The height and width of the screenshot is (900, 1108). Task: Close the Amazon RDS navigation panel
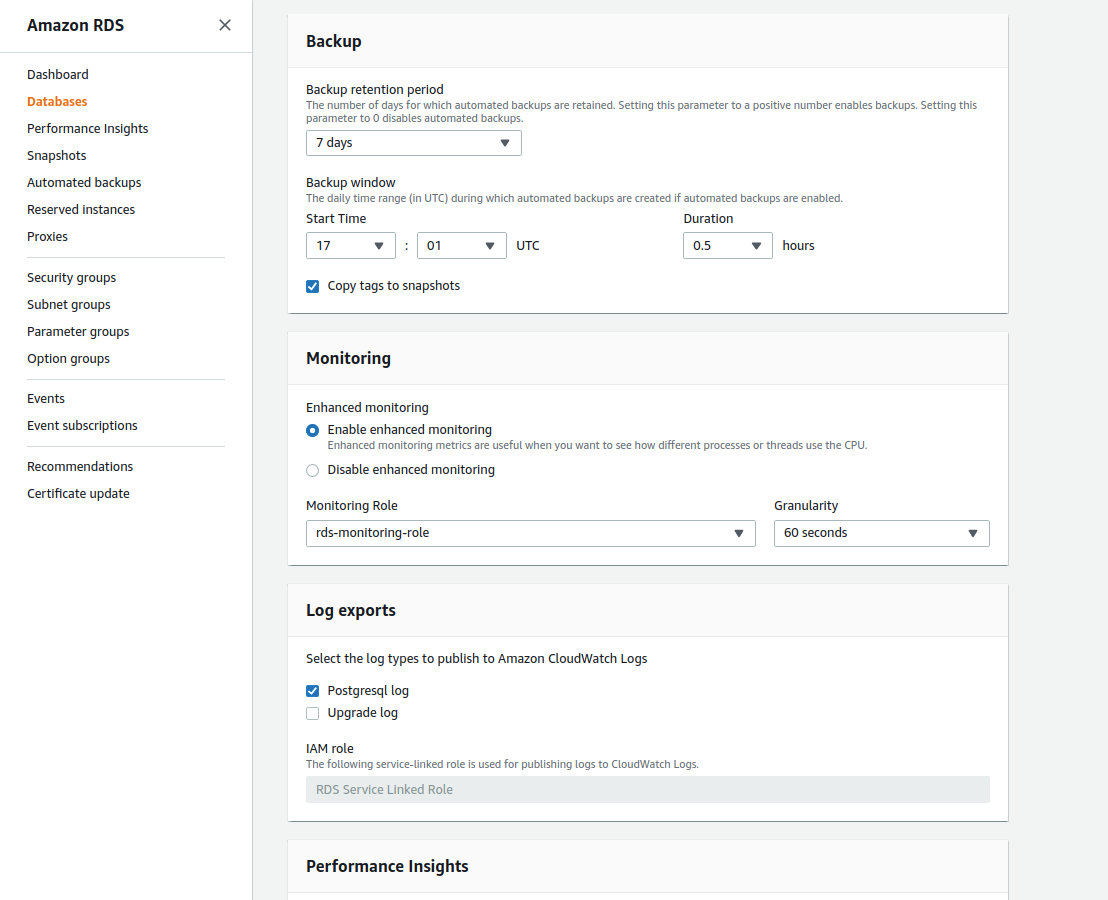click(225, 25)
